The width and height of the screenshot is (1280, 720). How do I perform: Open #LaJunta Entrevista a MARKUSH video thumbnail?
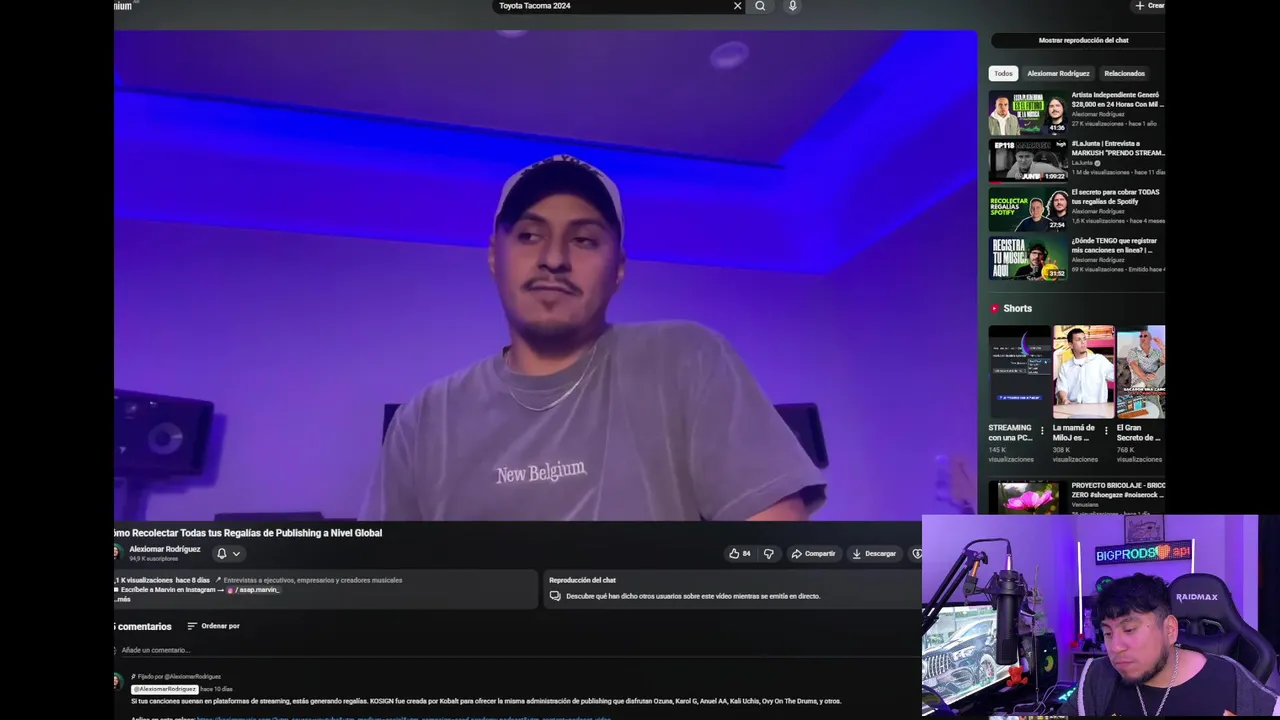coord(1028,161)
